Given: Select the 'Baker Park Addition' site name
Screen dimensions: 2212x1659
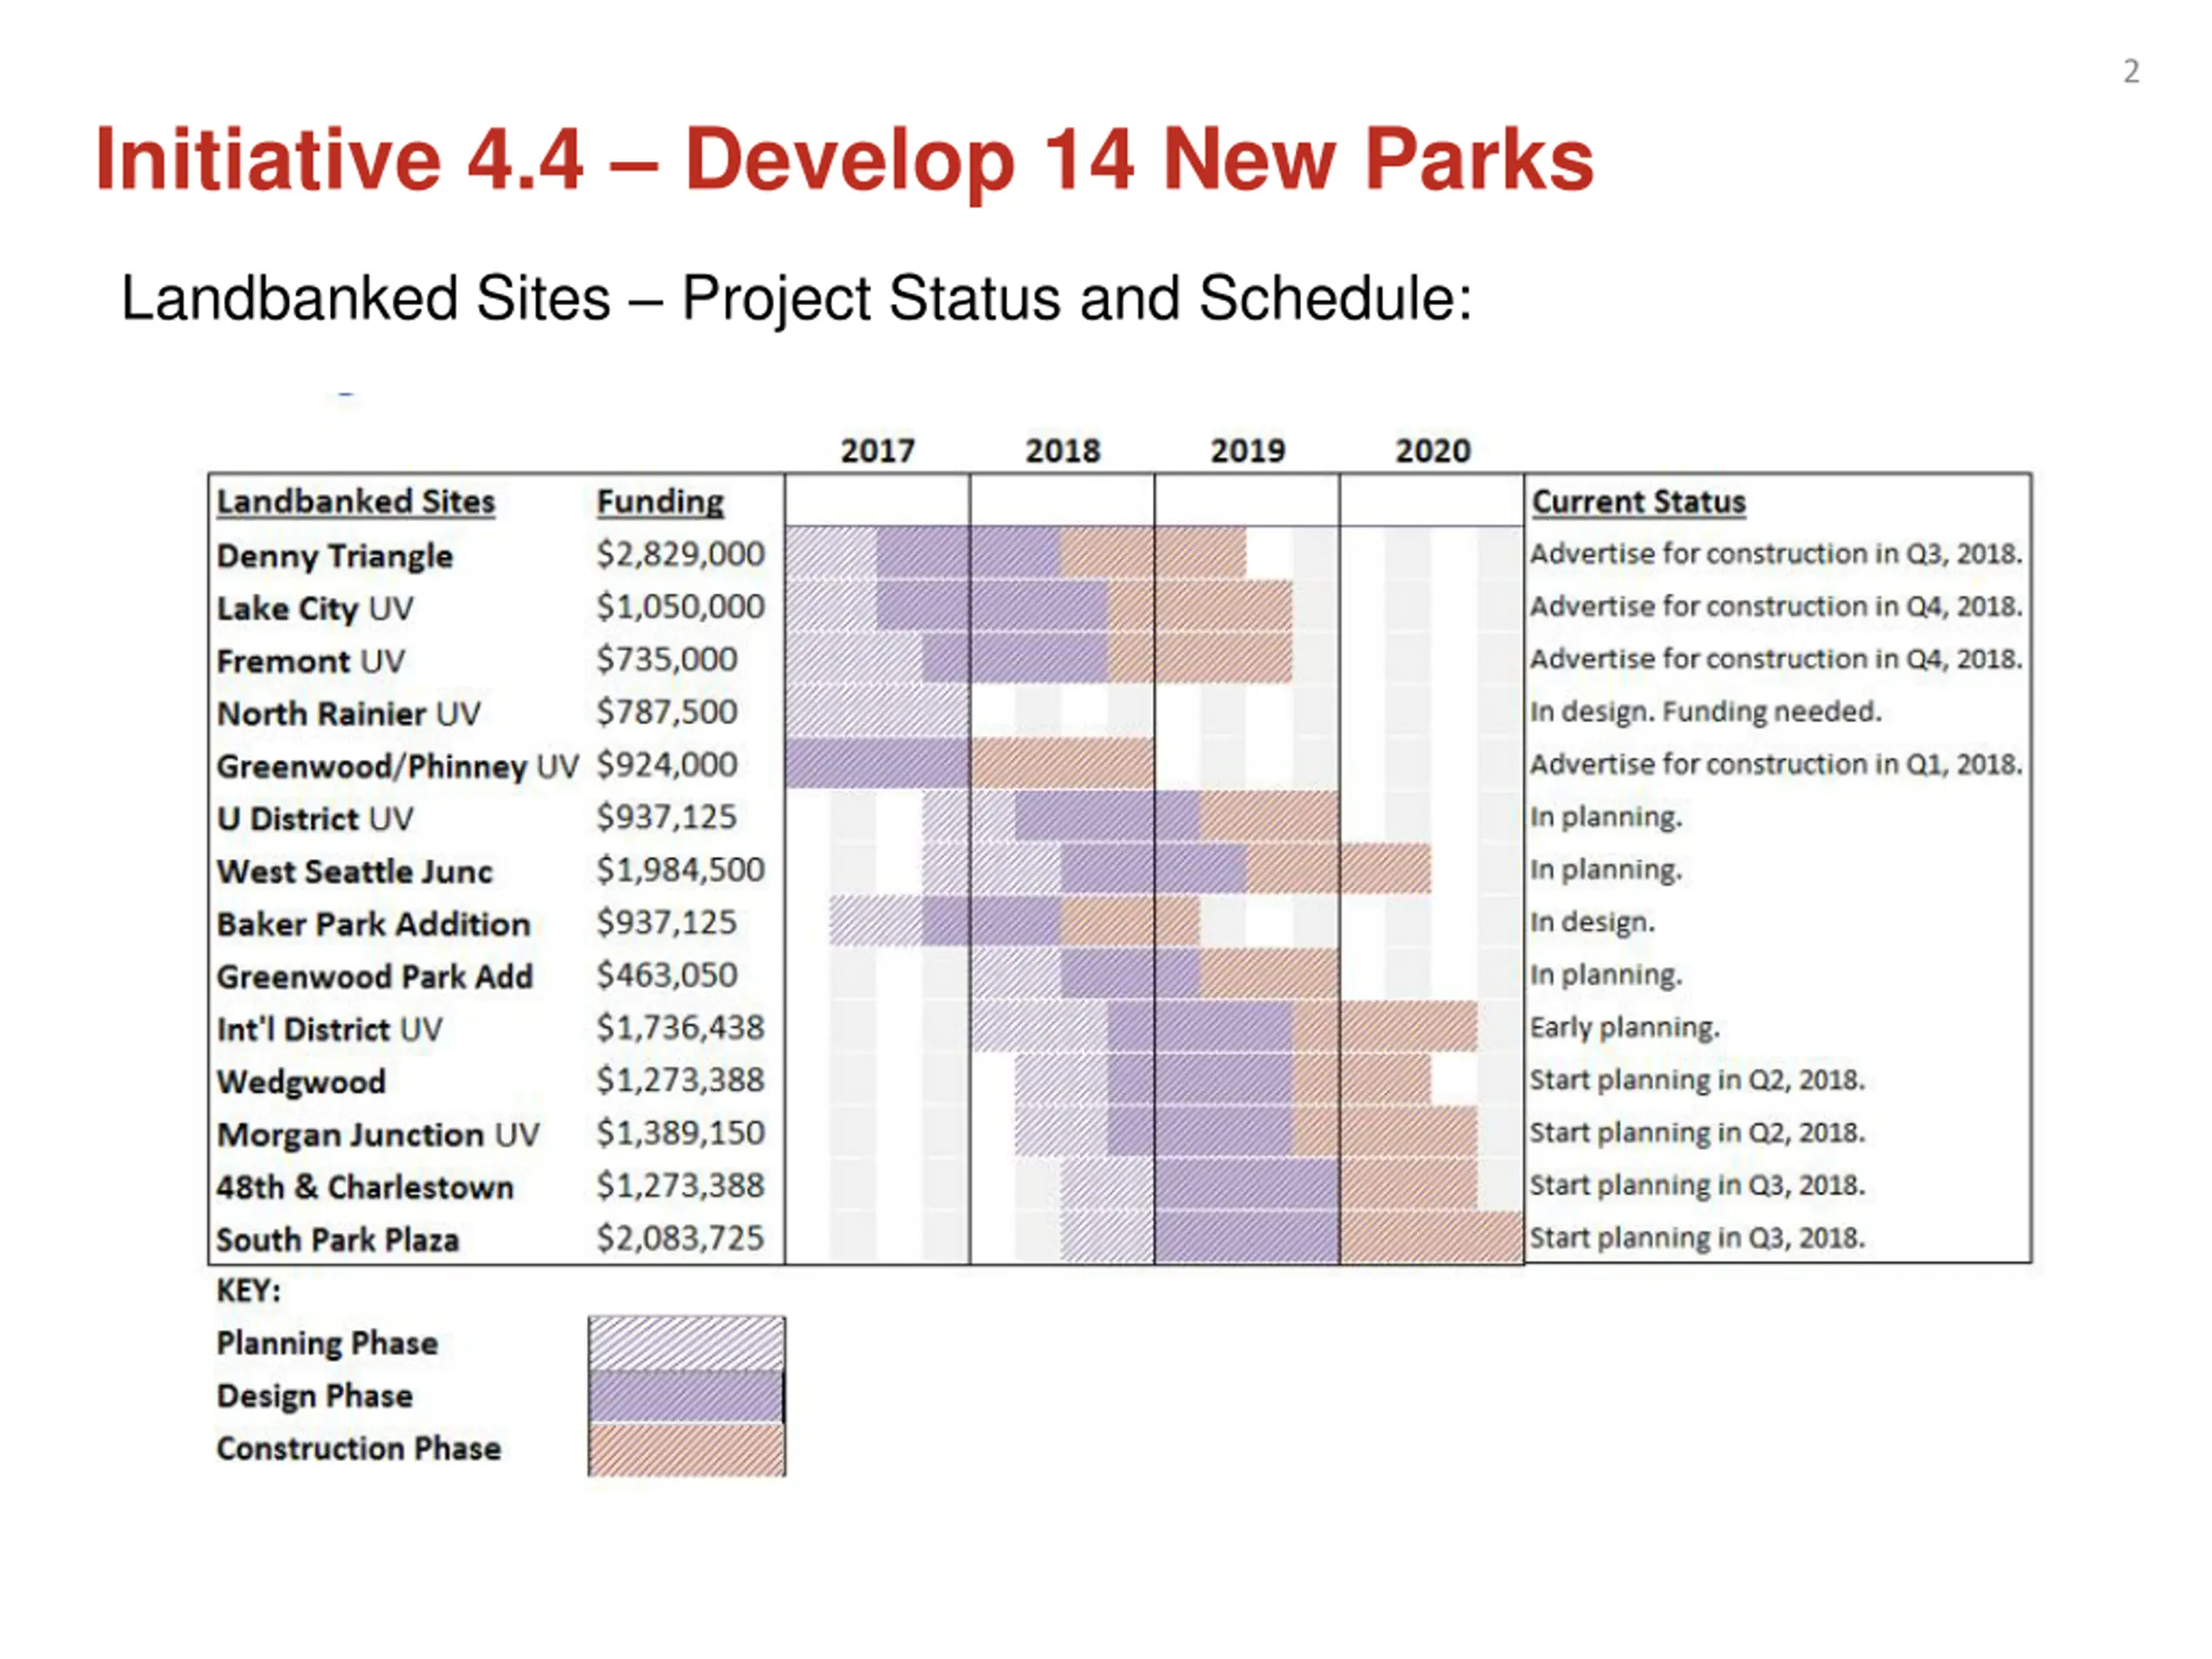Looking at the screenshot, I should tap(373, 924).
